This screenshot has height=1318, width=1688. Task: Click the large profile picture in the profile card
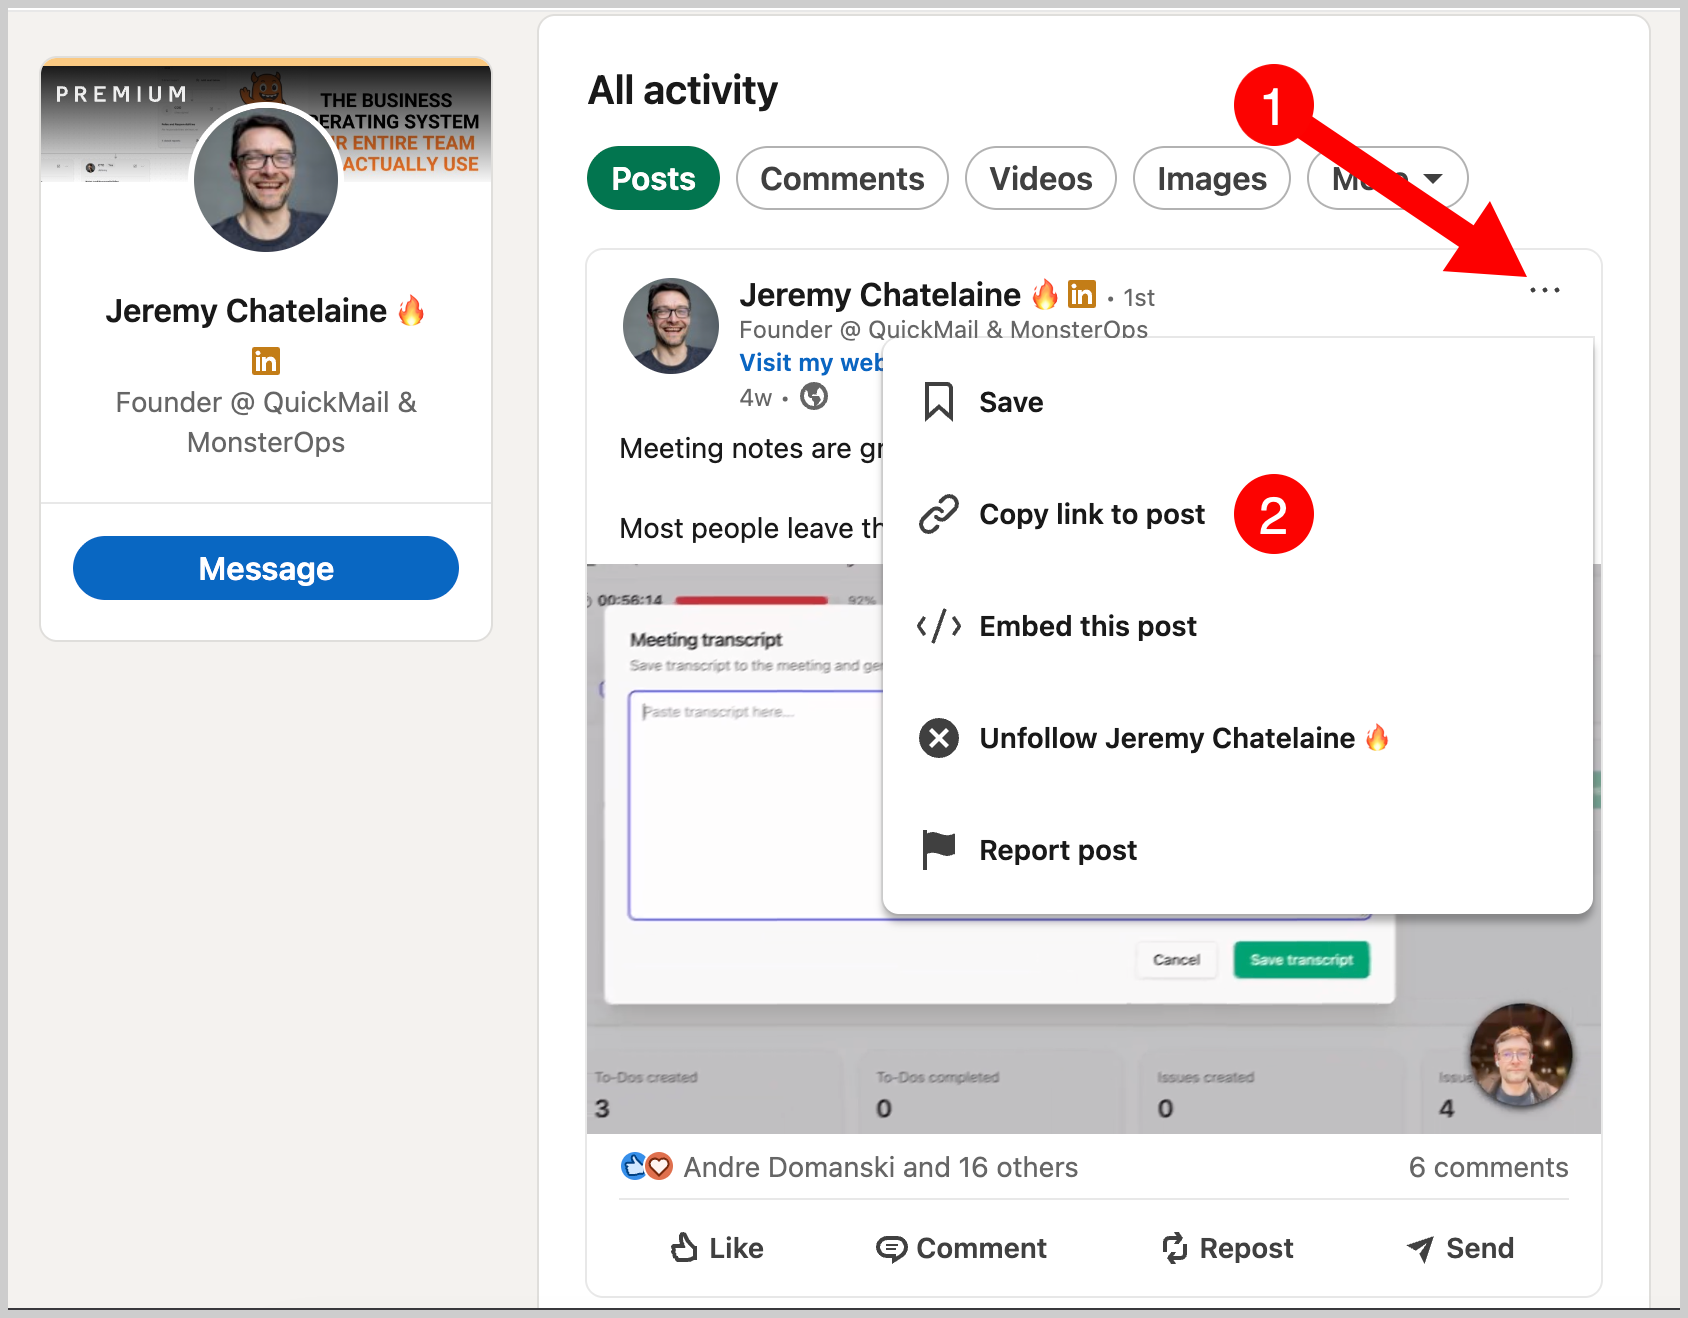266,179
